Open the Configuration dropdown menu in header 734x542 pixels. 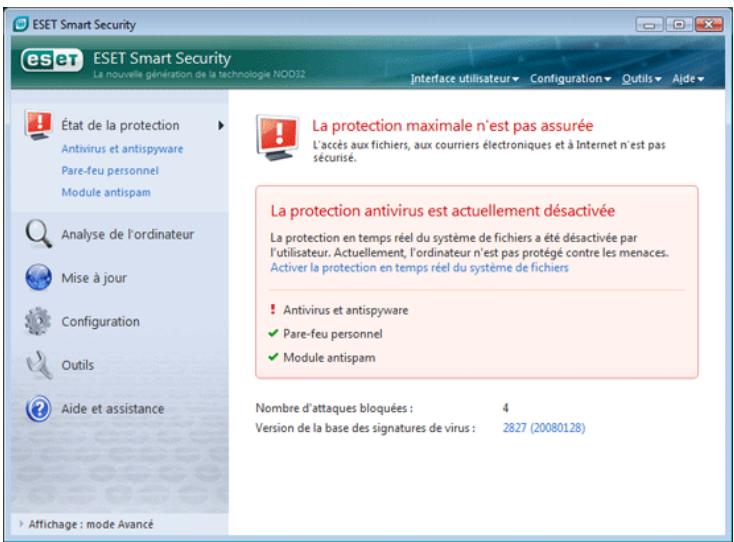click(570, 79)
